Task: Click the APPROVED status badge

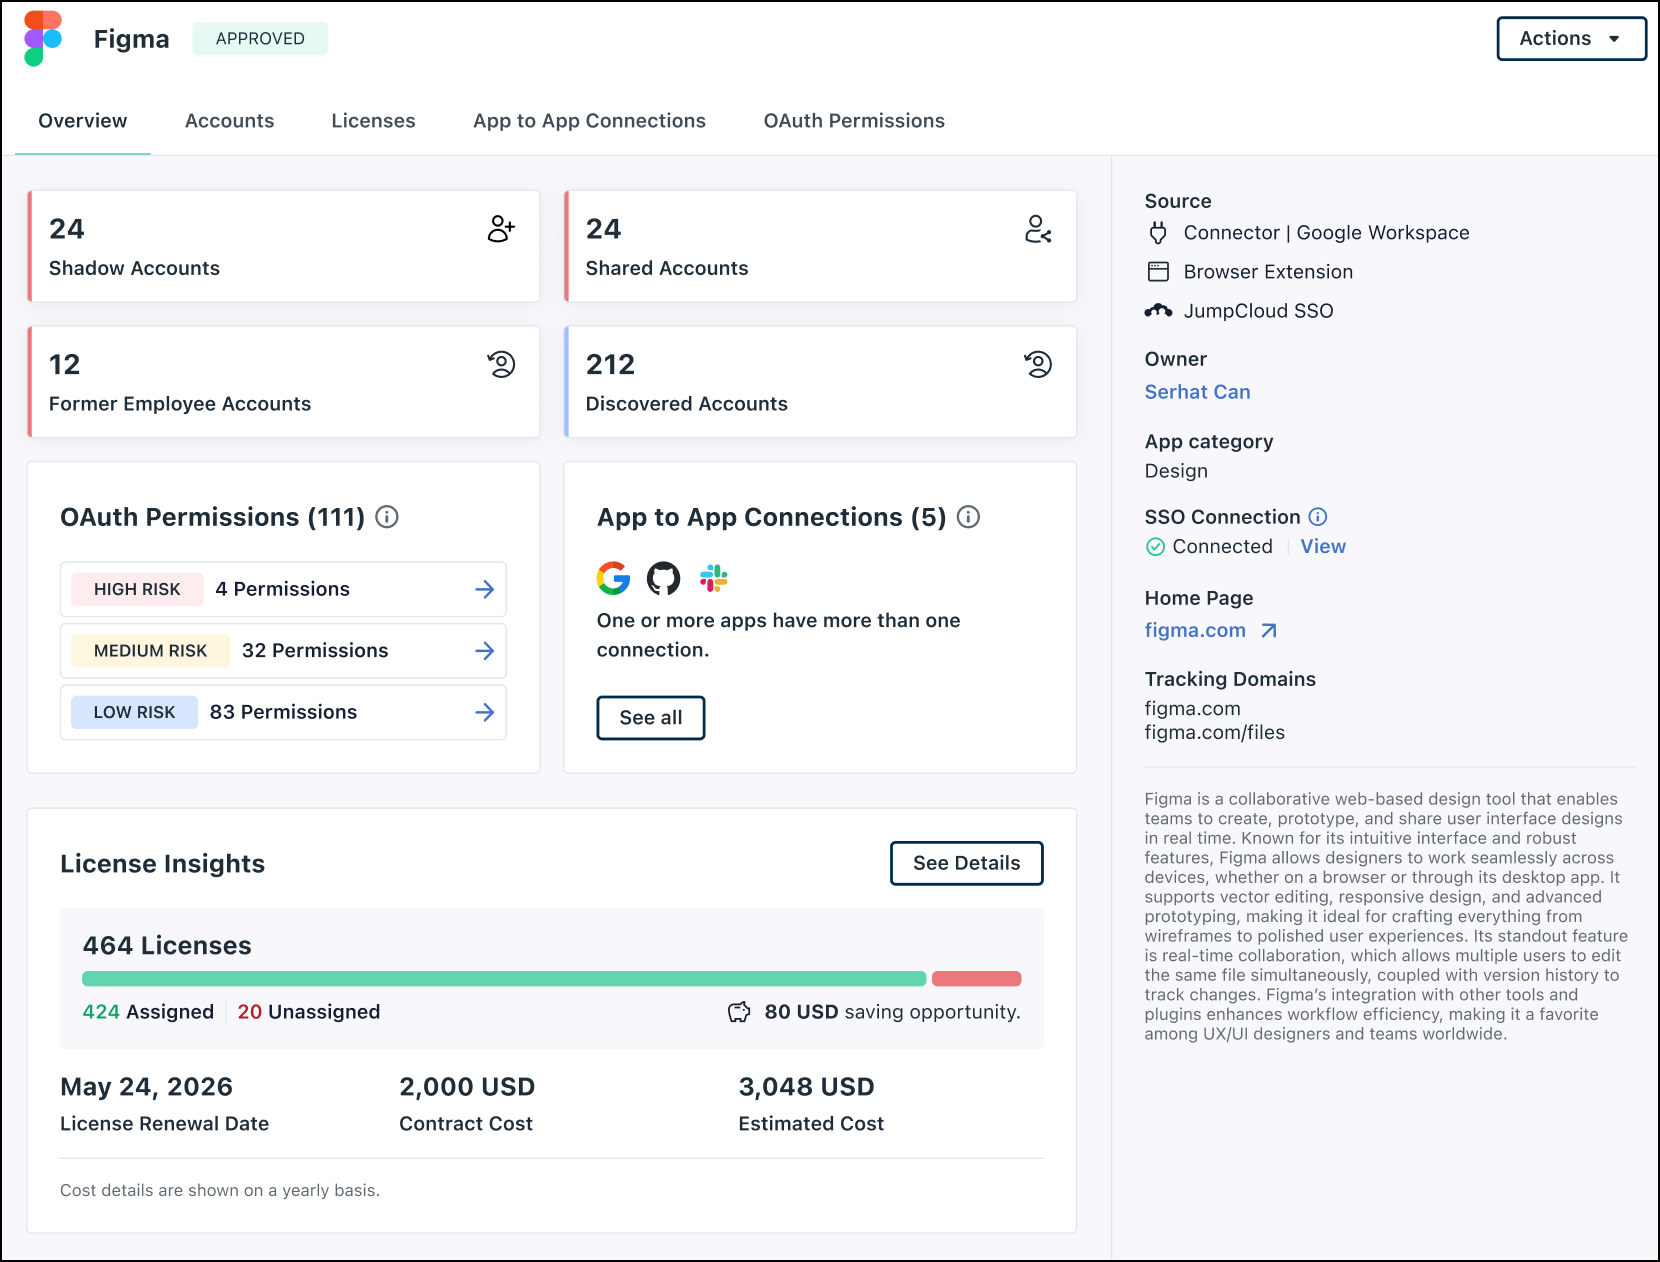Action: [x=259, y=38]
